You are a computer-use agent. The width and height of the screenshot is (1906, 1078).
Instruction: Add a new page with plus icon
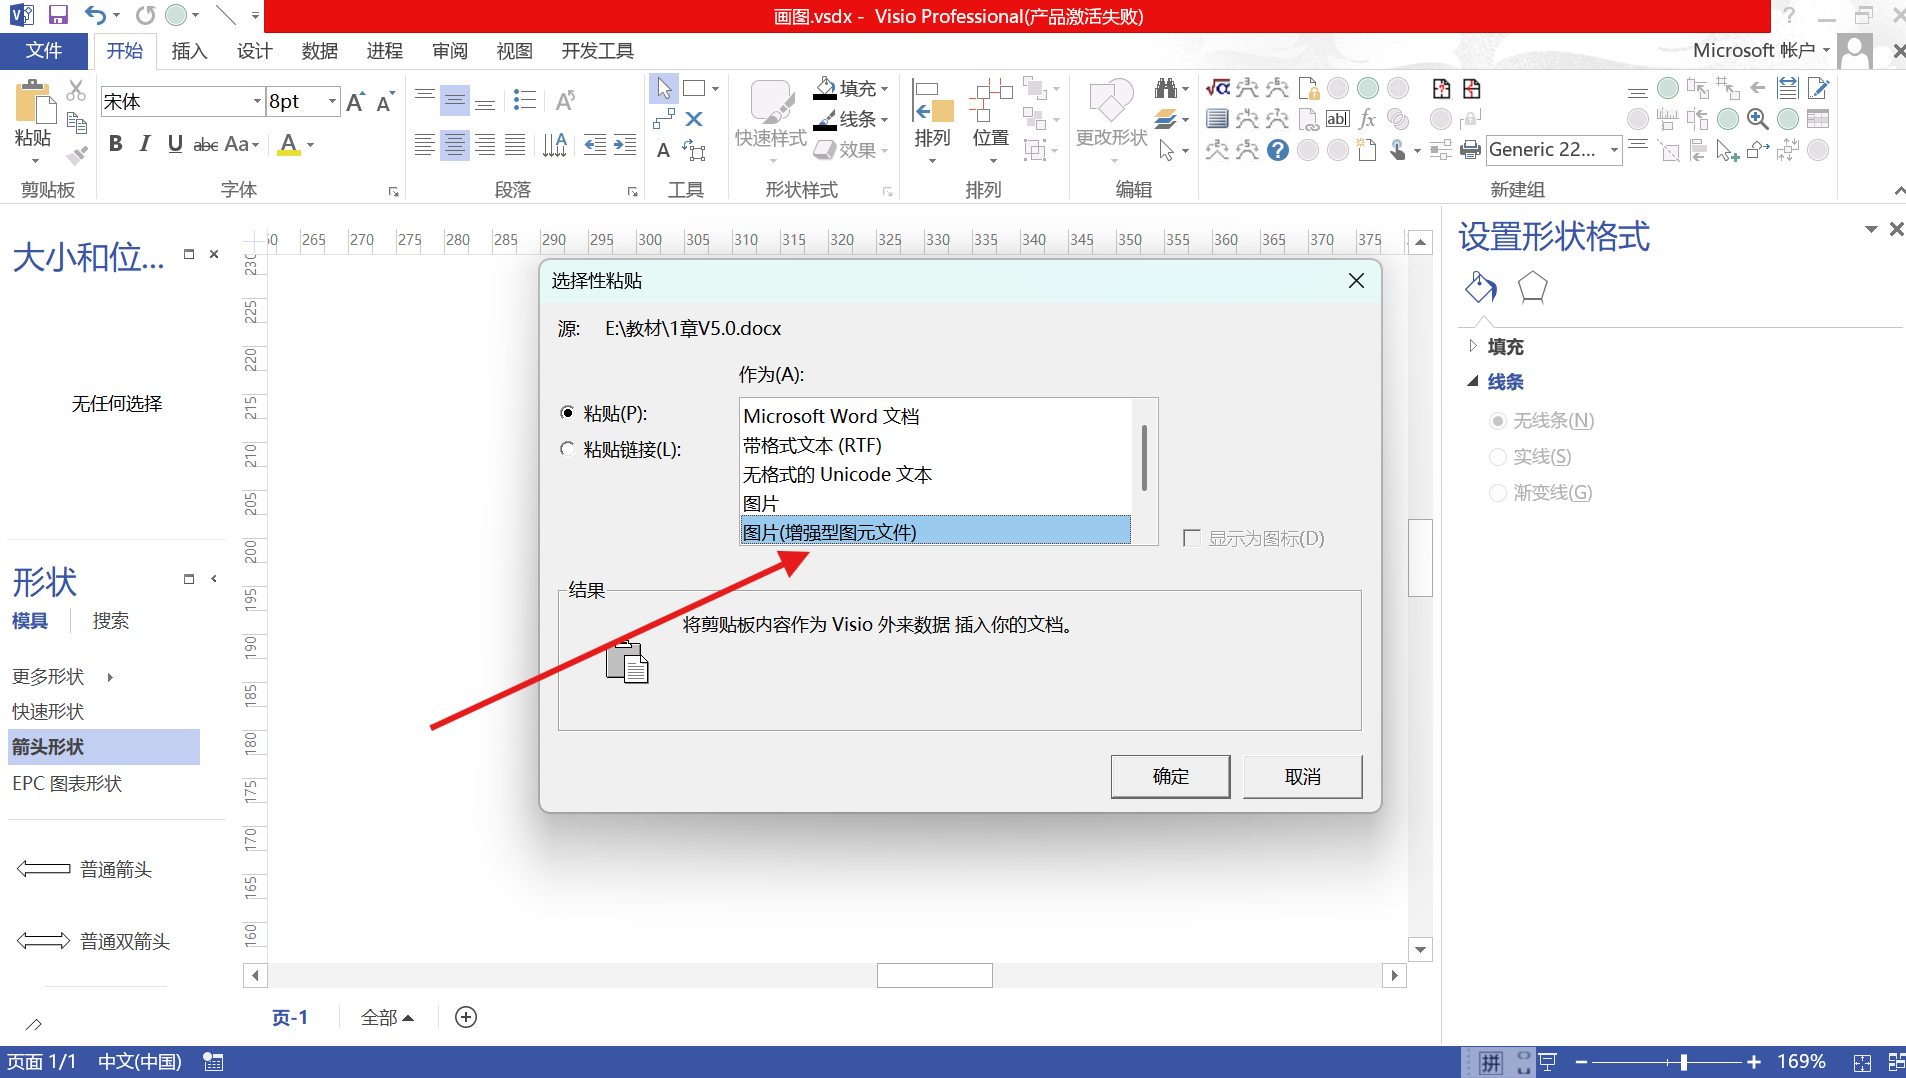(x=466, y=1017)
